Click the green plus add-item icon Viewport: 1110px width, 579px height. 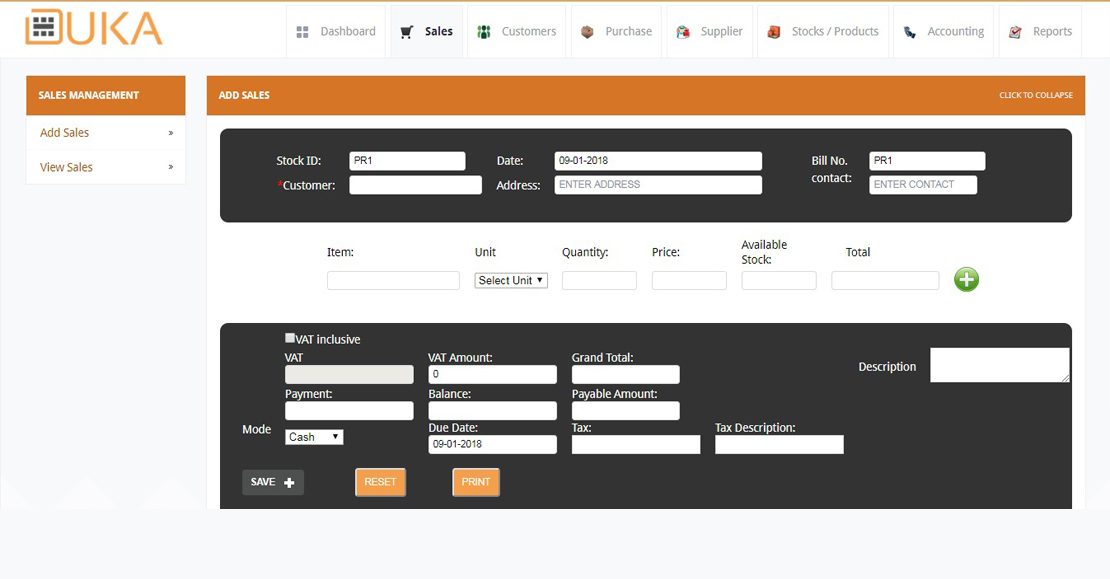966,280
